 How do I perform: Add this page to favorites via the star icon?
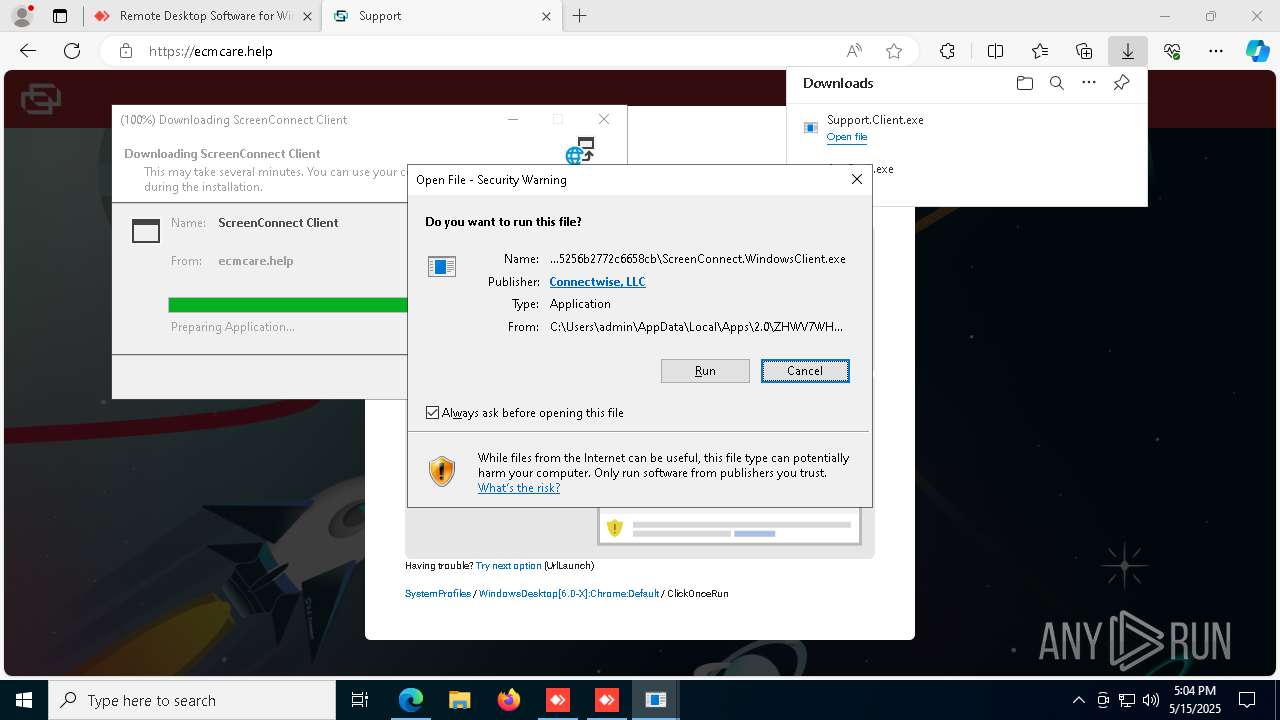pyautogui.click(x=894, y=51)
